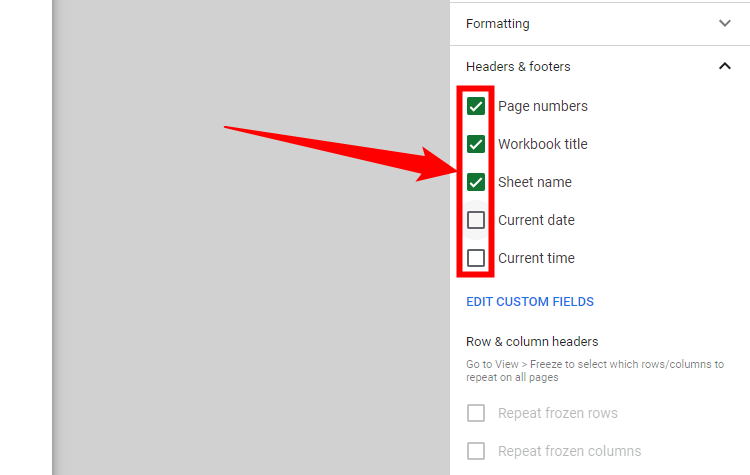Tick the Current time checkbox
This screenshot has width=750, height=475.
point(476,258)
